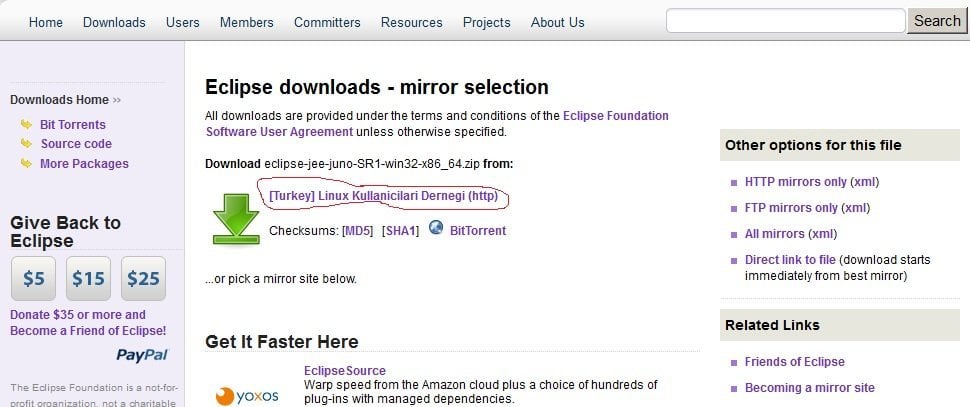The image size is (970, 407).
Task: Click the green download arrow icon
Action: [x=236, y=219]
